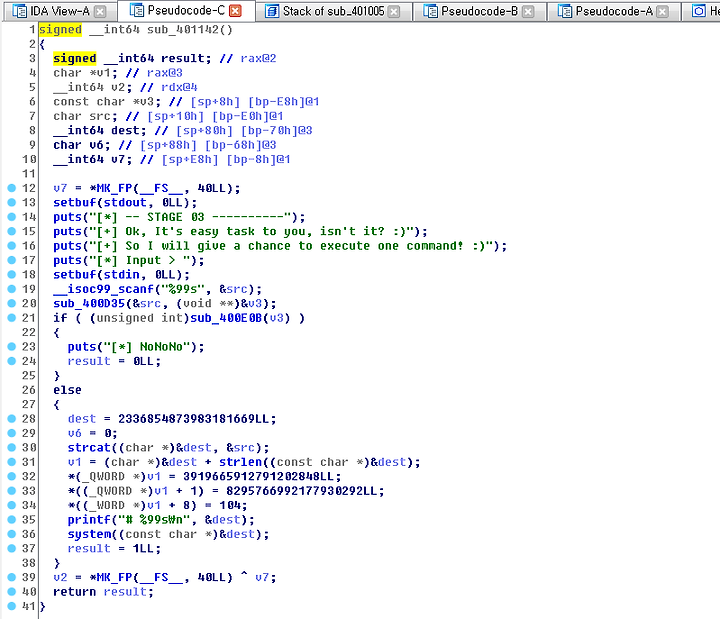Click "result = 1LL" on line 37
The height and width of the screenshot is (619, 720).
[114, 549]
